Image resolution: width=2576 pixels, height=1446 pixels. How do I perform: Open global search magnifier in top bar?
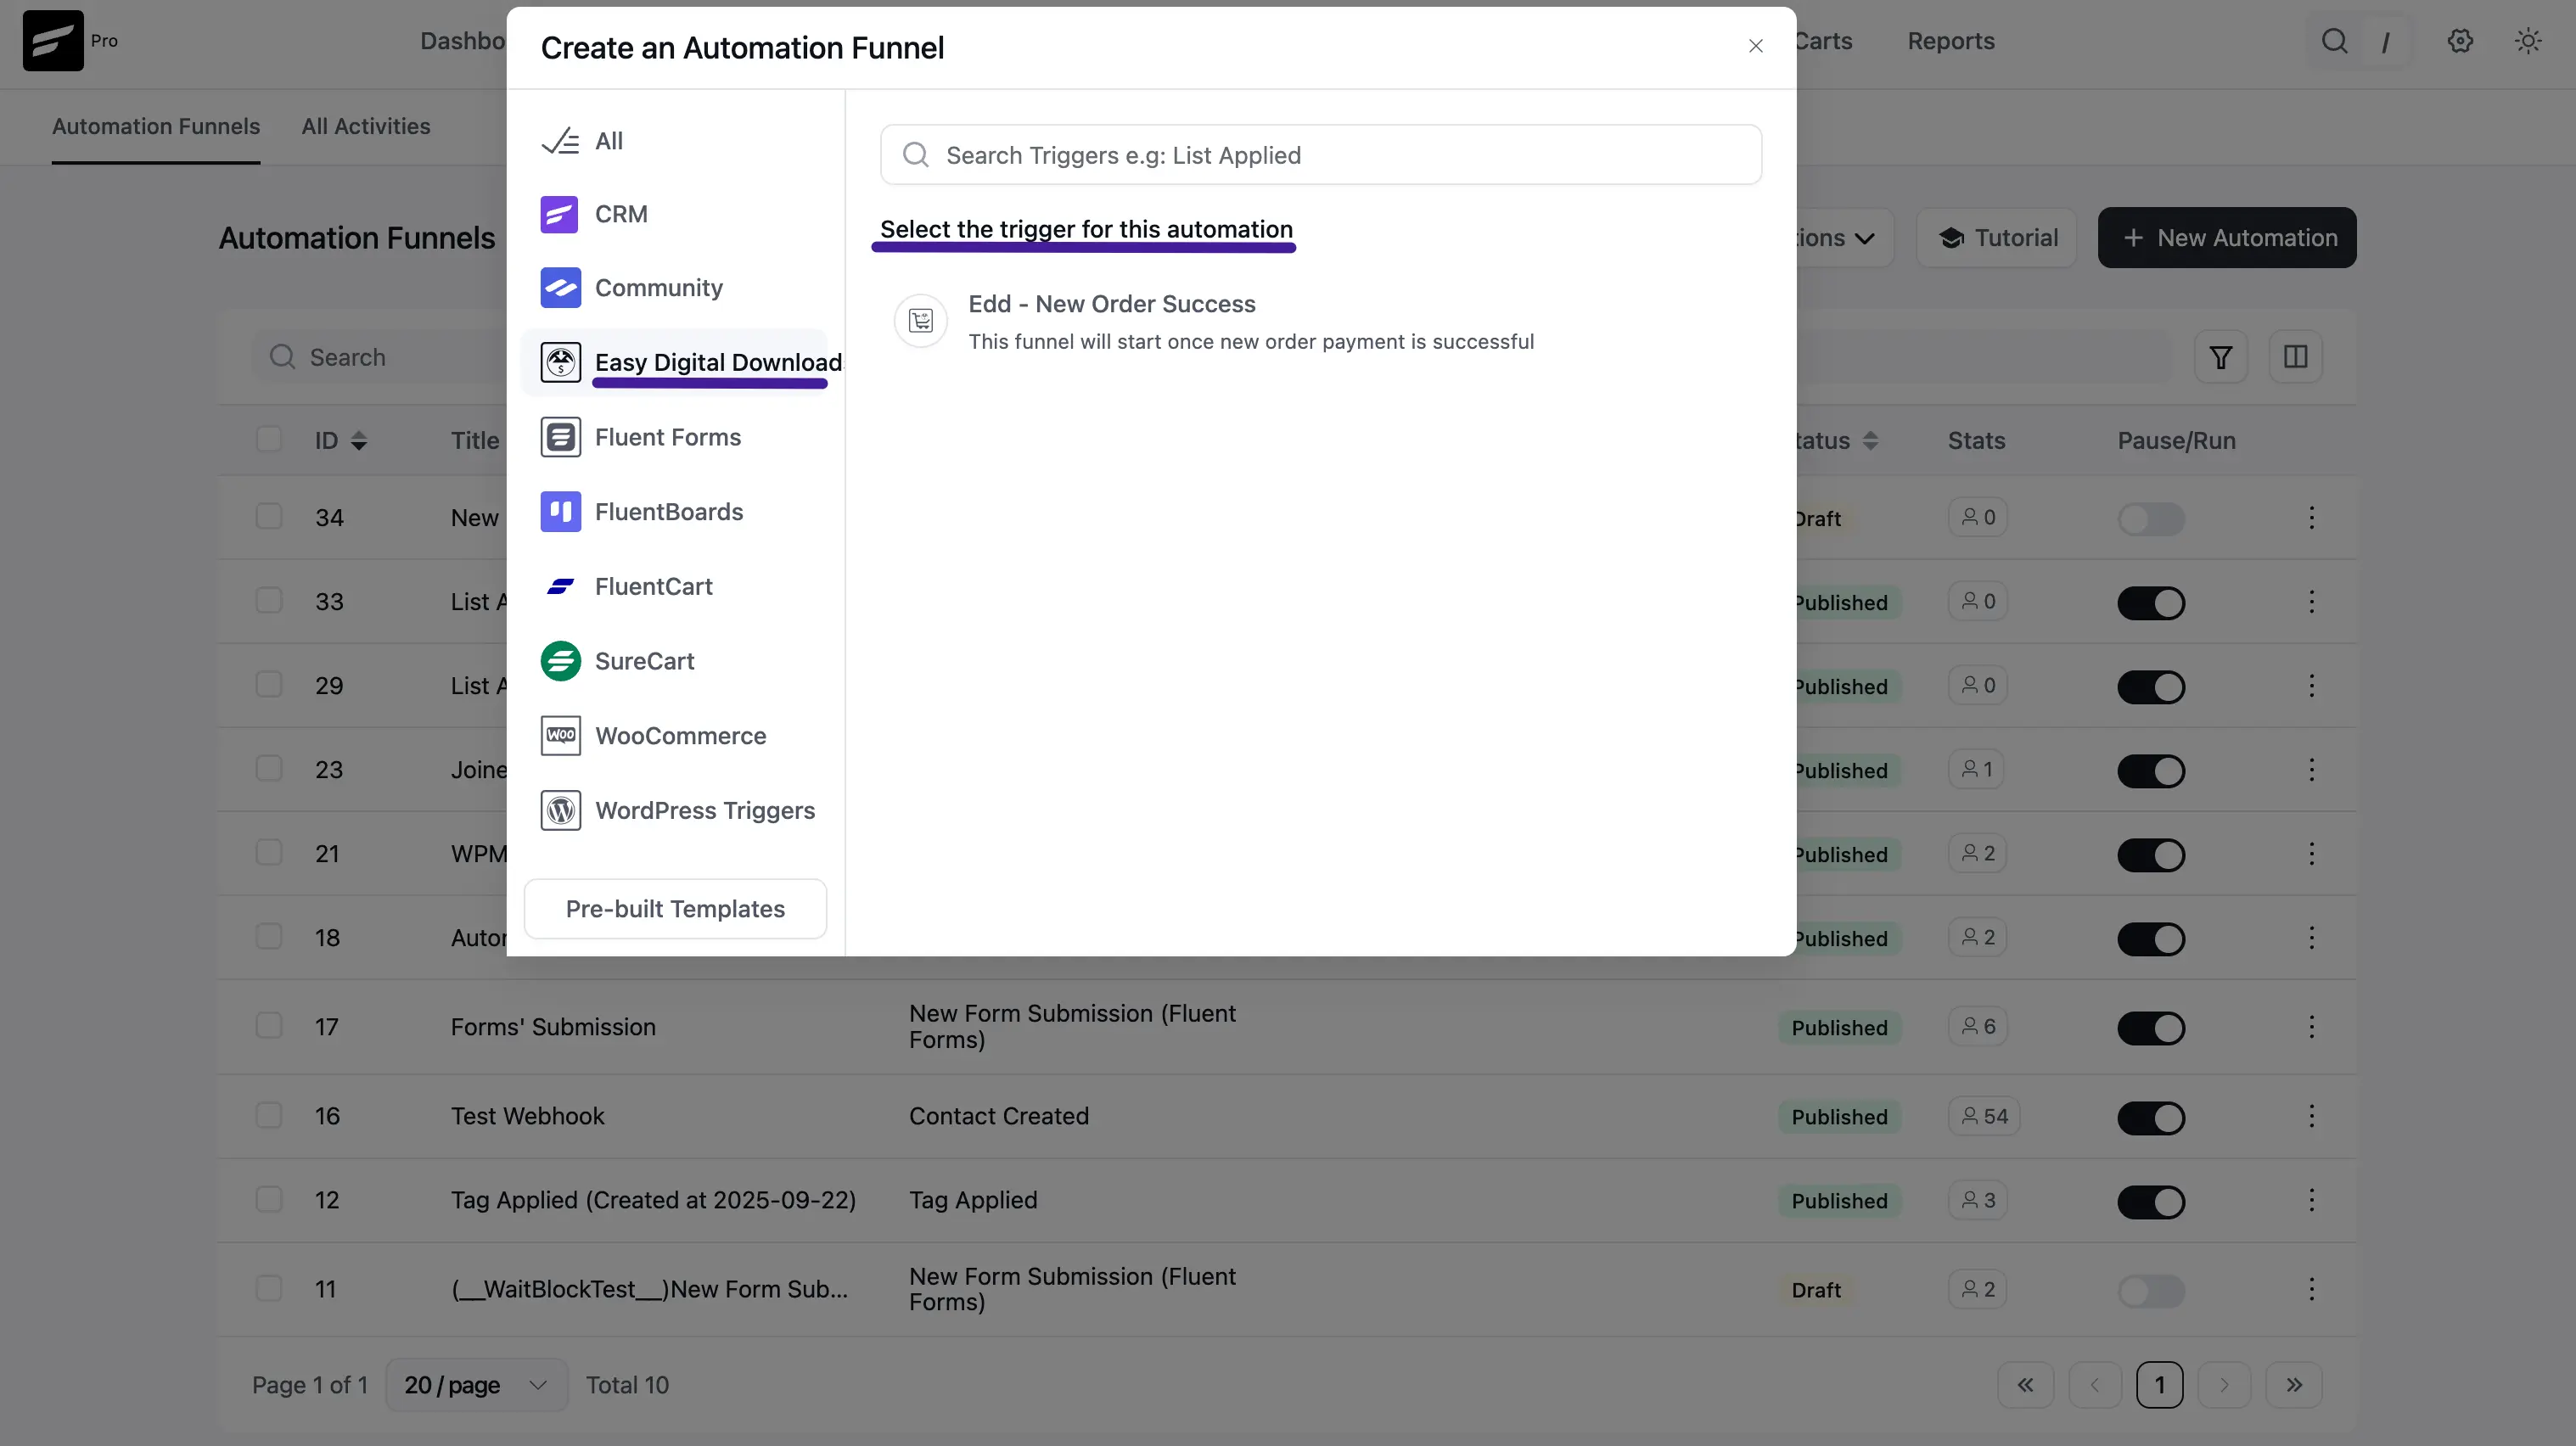tap(2334, 41)
